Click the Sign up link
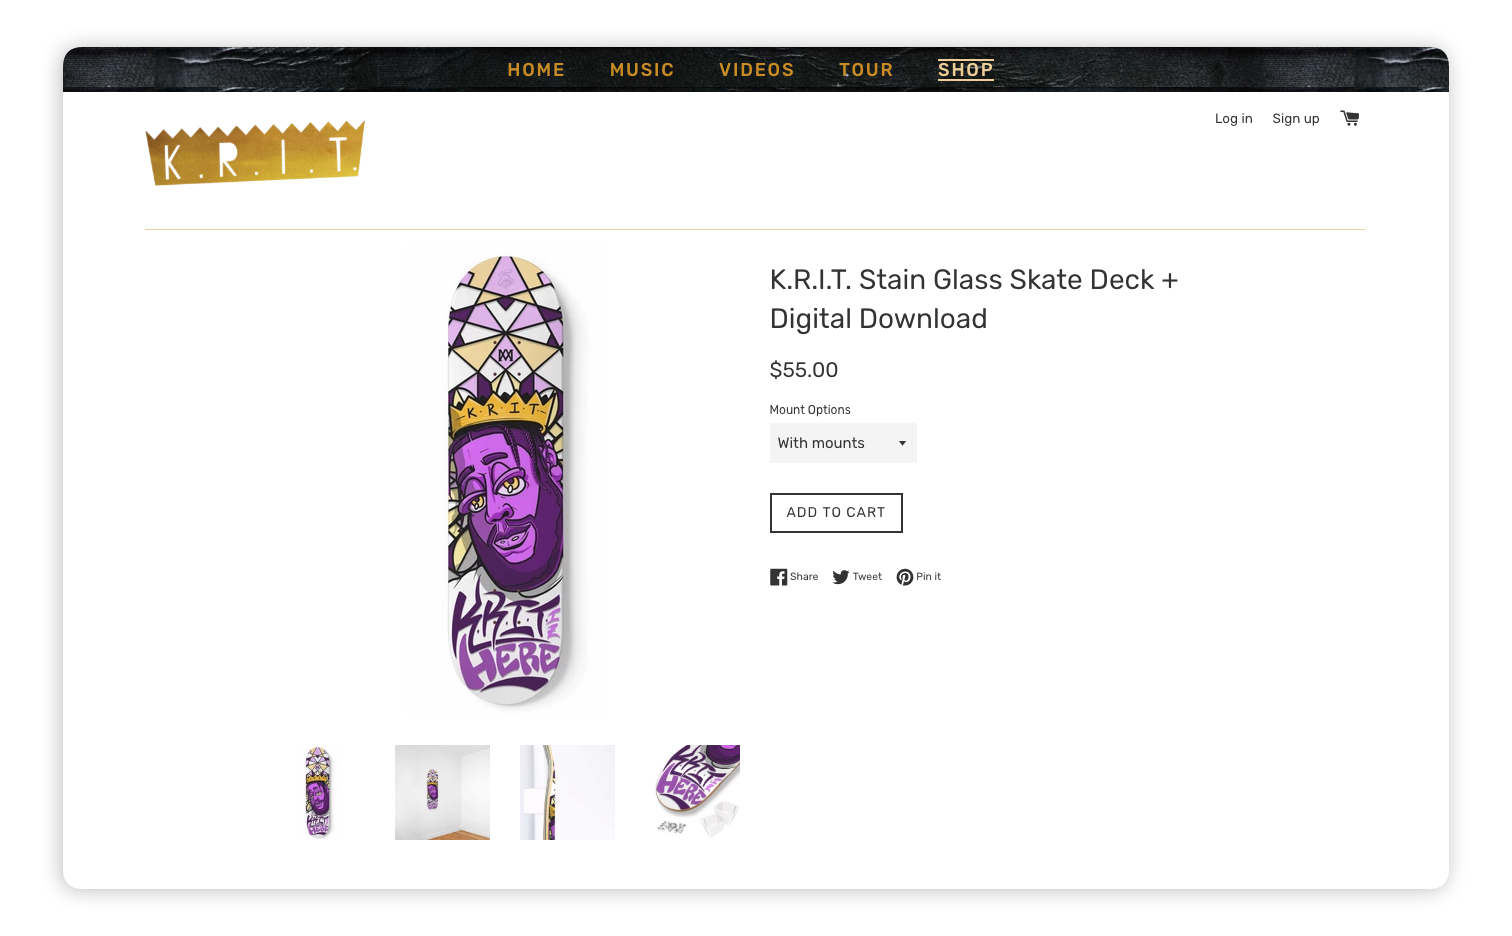 tap(1295, 119)
